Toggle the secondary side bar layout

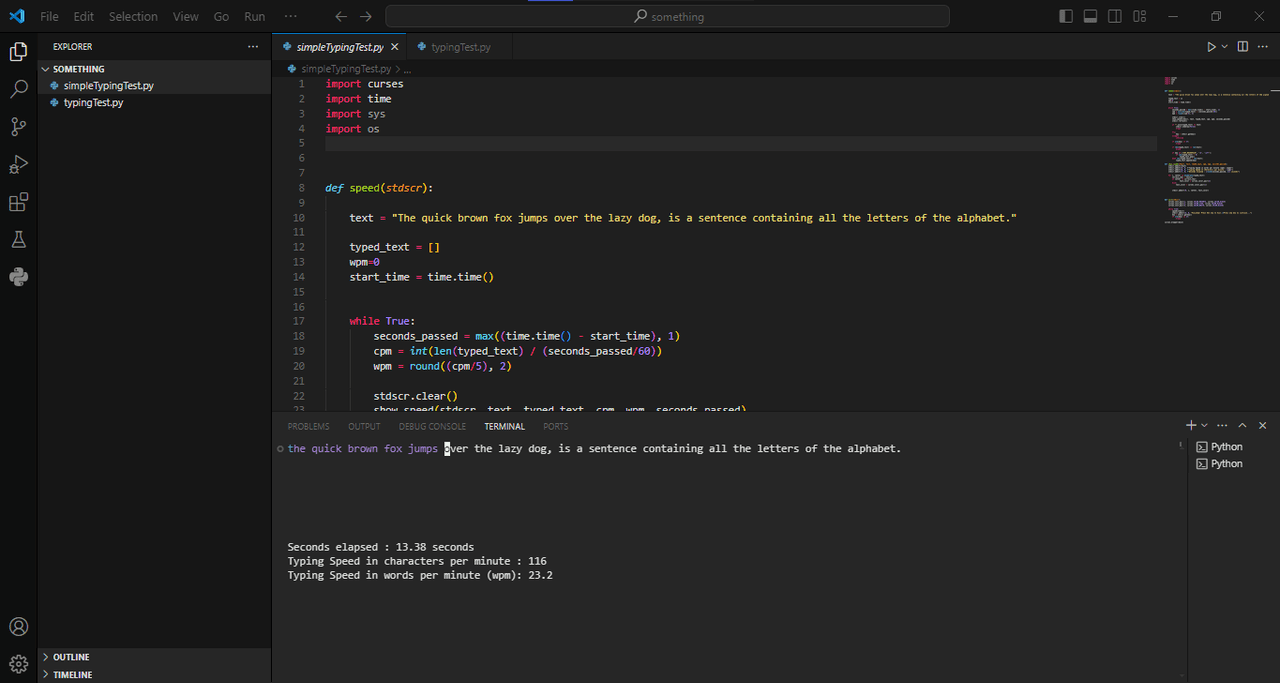pos(1115,16)
